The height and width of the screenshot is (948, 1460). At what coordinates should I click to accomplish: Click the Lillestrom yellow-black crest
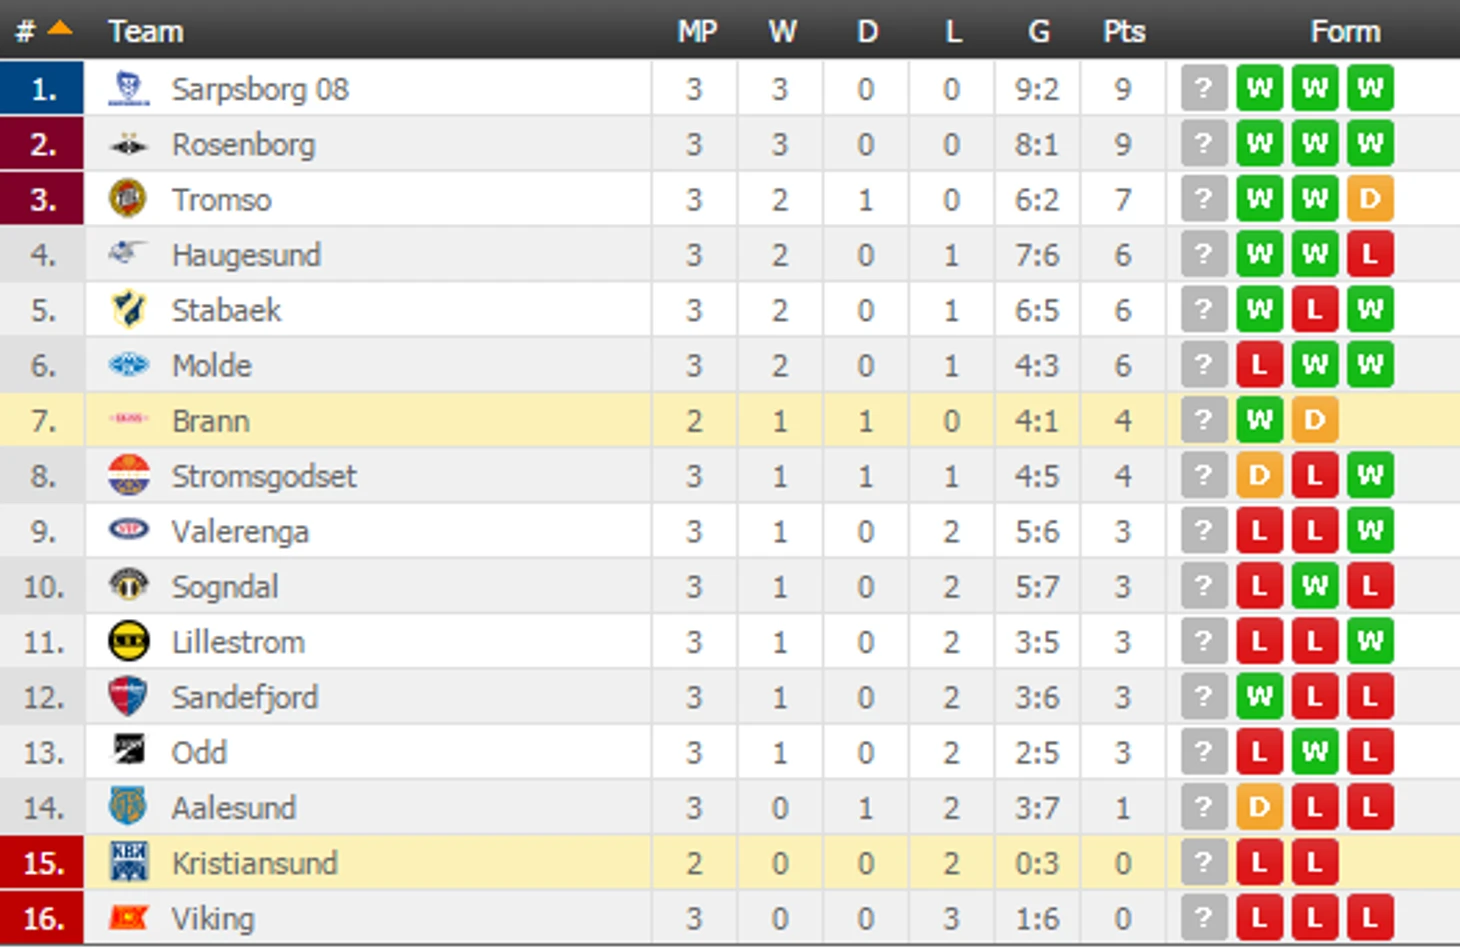(128, 642)
